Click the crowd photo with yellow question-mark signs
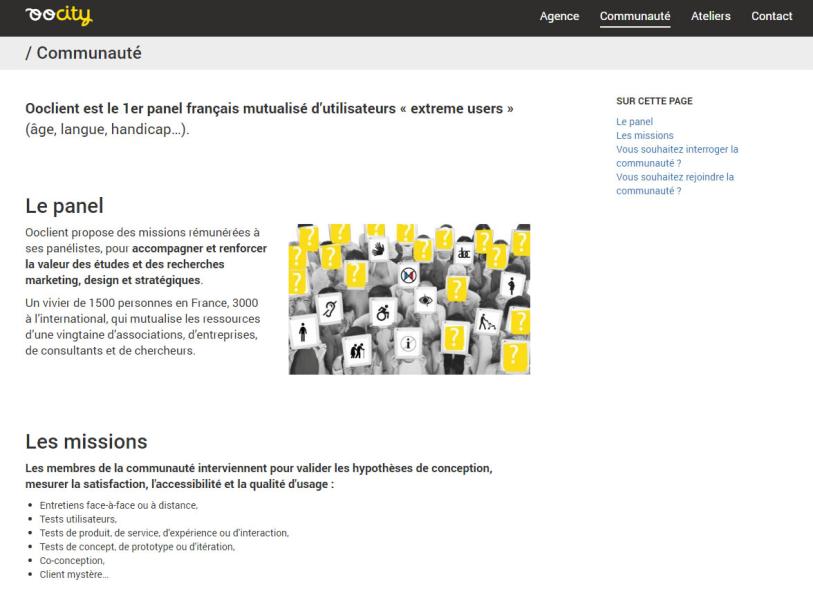Viewport: 813px width, 600px height. click(409, 299)
